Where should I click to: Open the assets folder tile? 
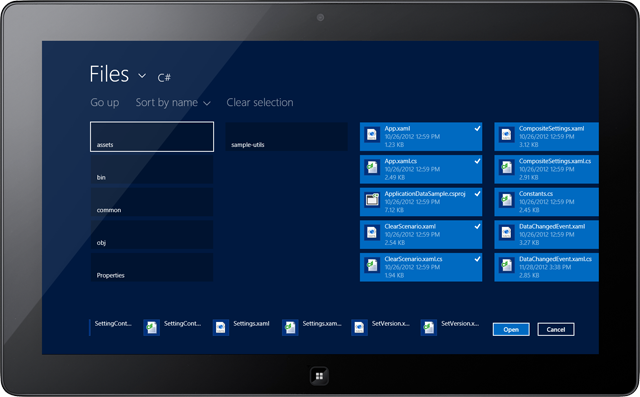[152, 137]
